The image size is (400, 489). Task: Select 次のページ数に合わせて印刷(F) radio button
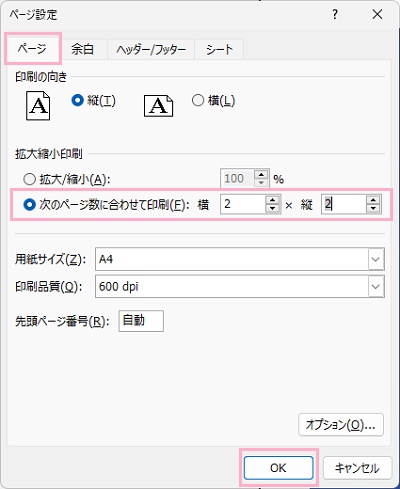pos(29,205)
